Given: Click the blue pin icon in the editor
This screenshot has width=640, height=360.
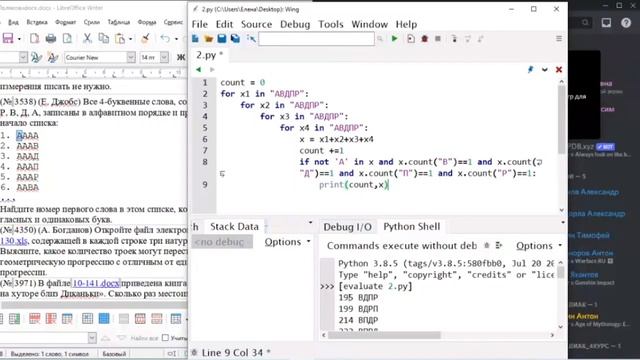Looking at the screenshot, I should point(531,69).
